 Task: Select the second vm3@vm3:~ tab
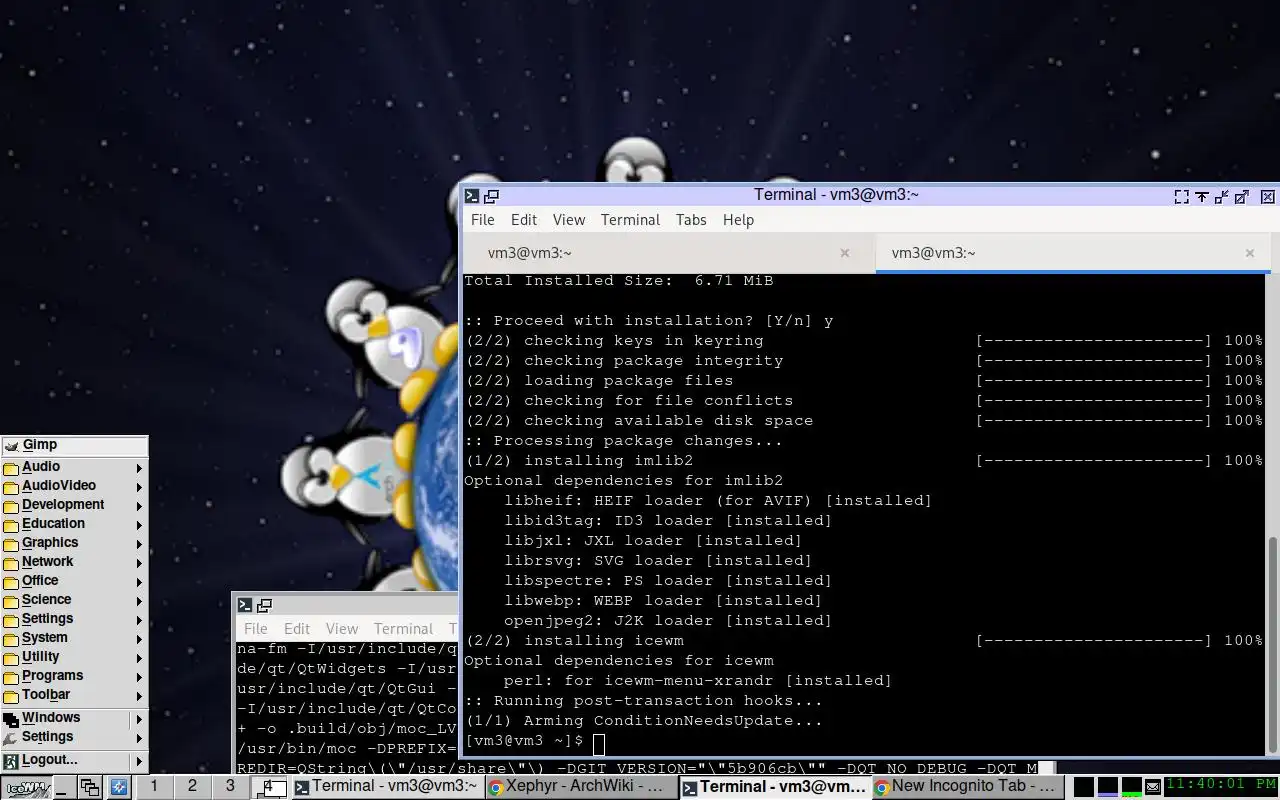(x=1073, y=253)
